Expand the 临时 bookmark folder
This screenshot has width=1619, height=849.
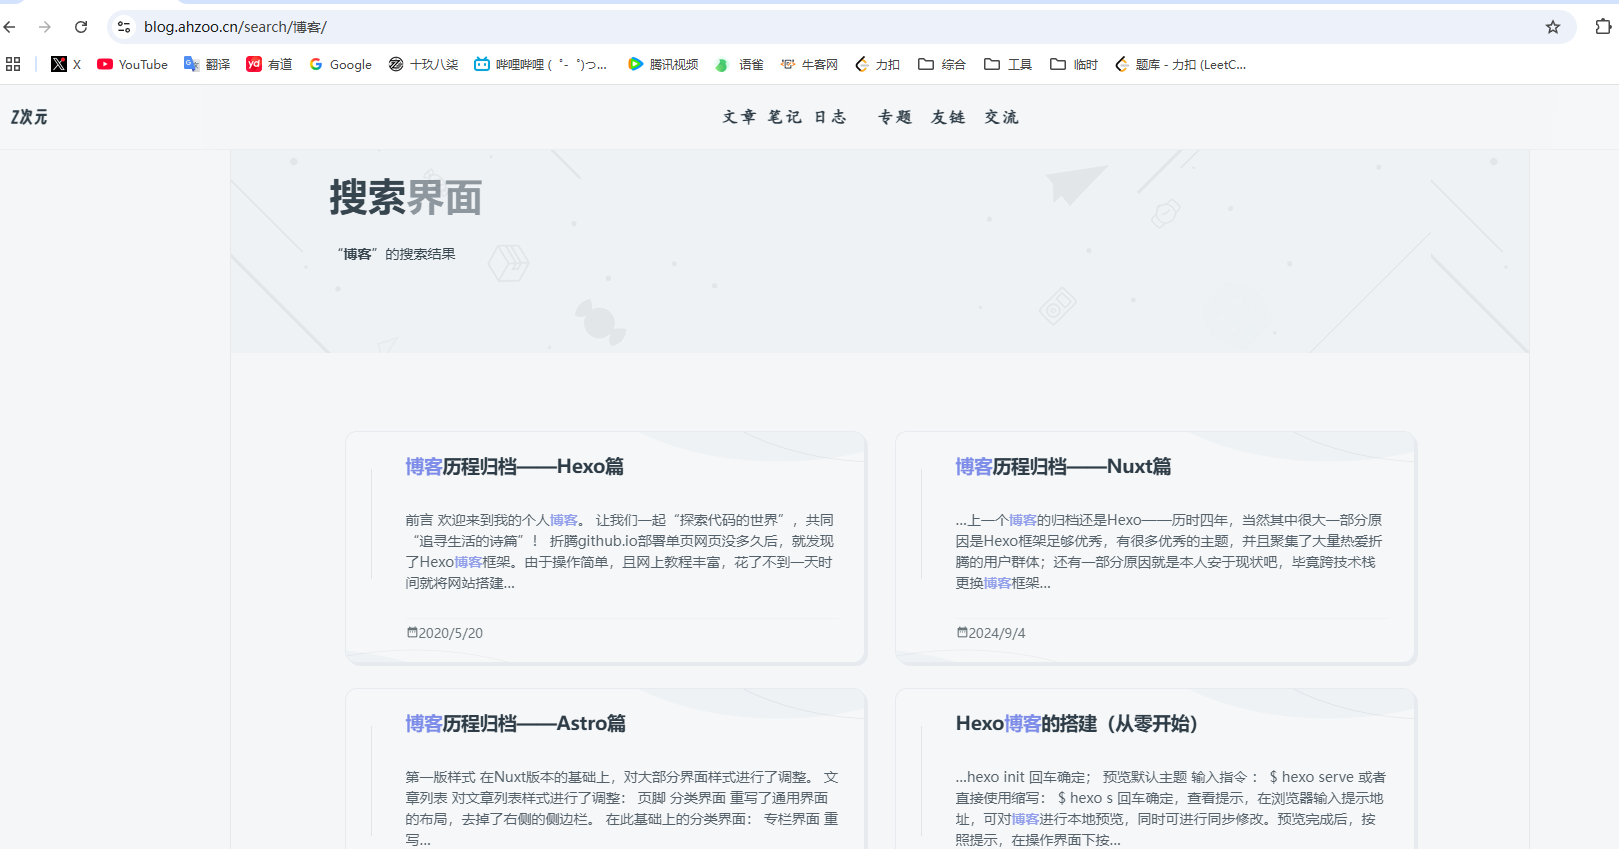[1074, 64]
